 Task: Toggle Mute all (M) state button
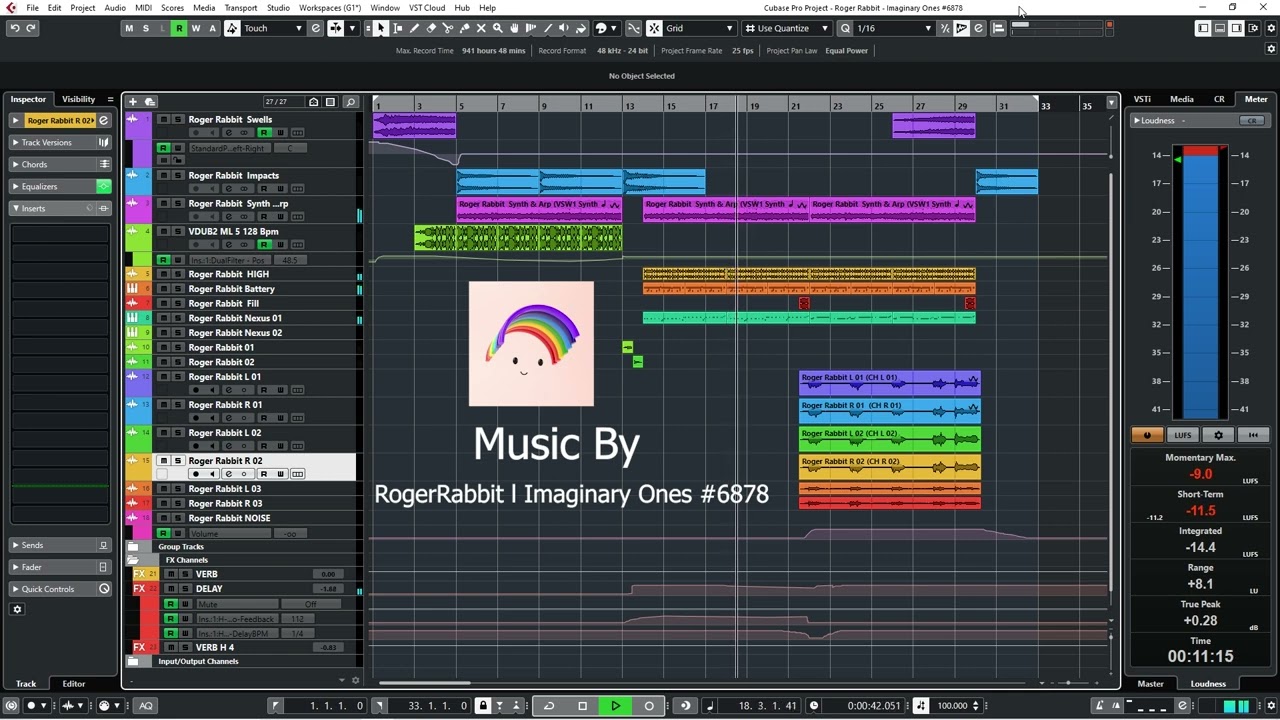[129, 28]
